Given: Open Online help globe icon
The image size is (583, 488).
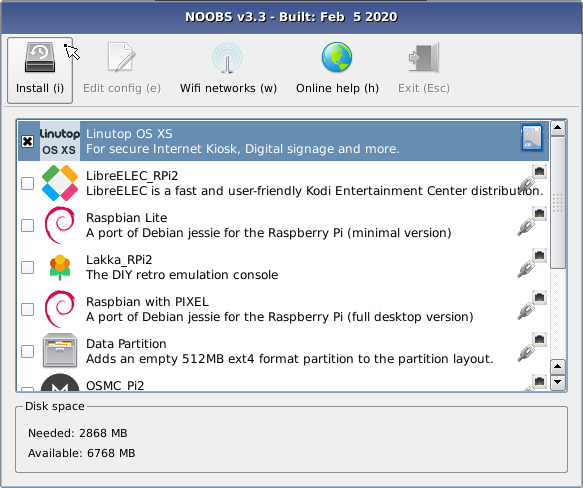Looking at the screenshot, I should click(337, 57).
